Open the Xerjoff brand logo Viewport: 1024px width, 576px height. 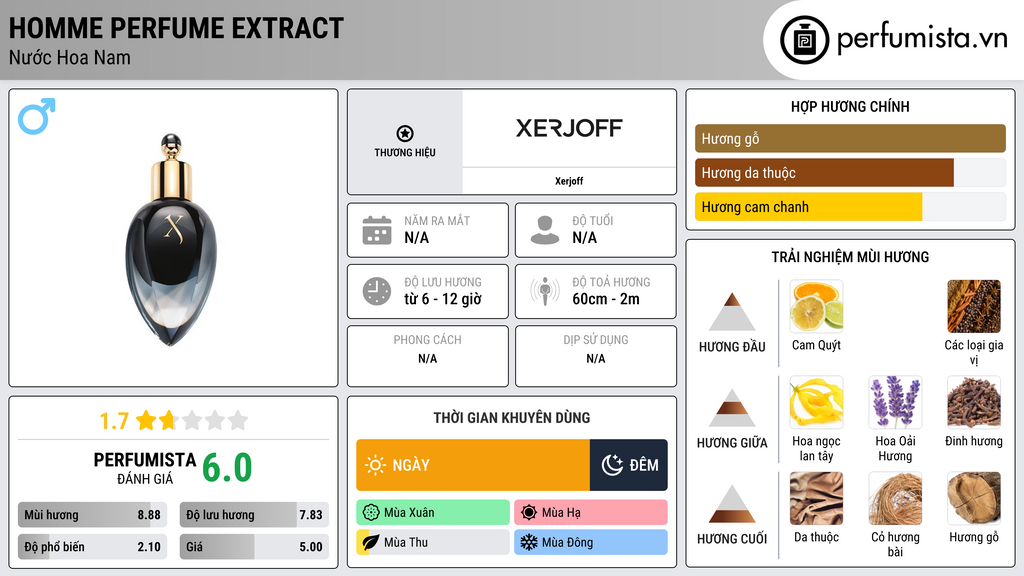569,128
